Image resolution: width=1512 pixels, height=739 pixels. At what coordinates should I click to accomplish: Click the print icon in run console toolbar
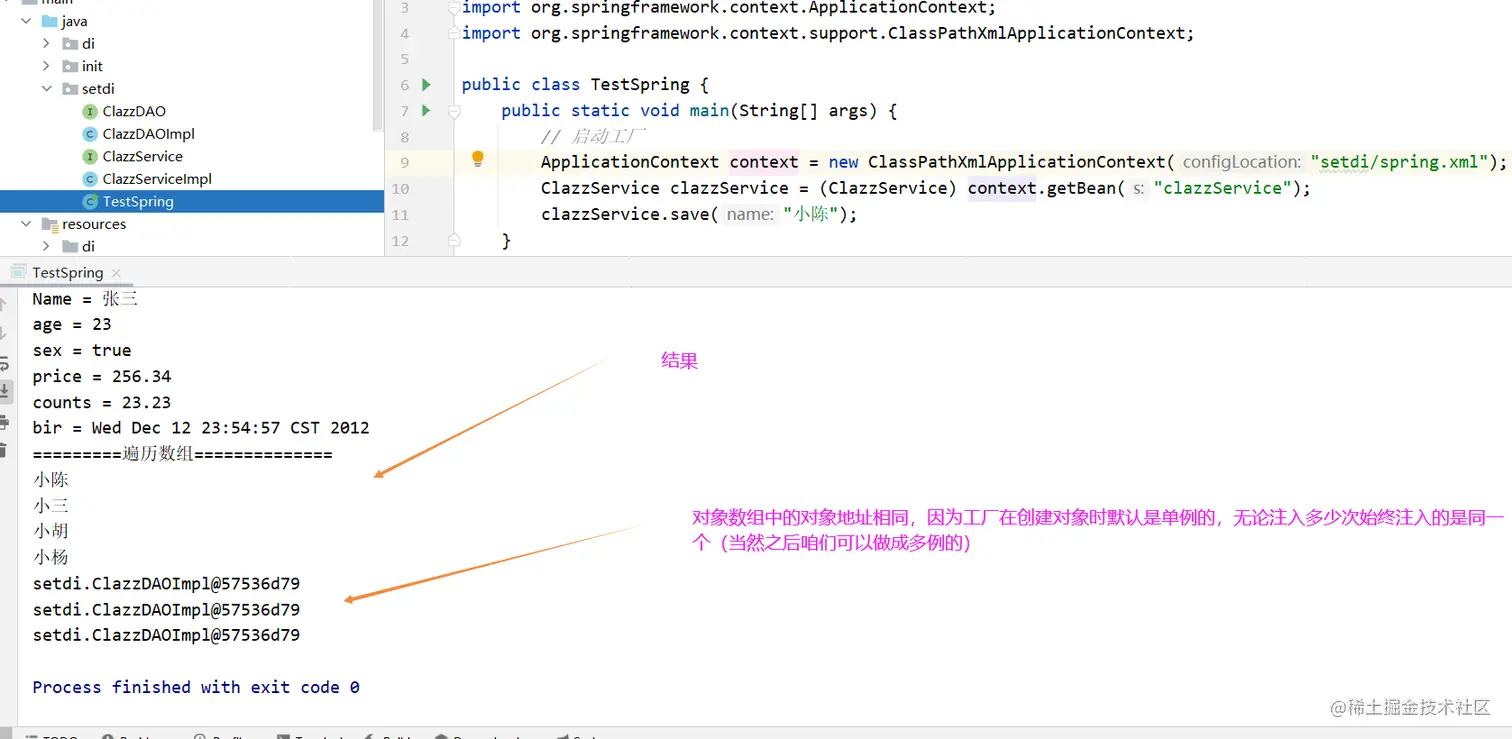pos(5,421)
